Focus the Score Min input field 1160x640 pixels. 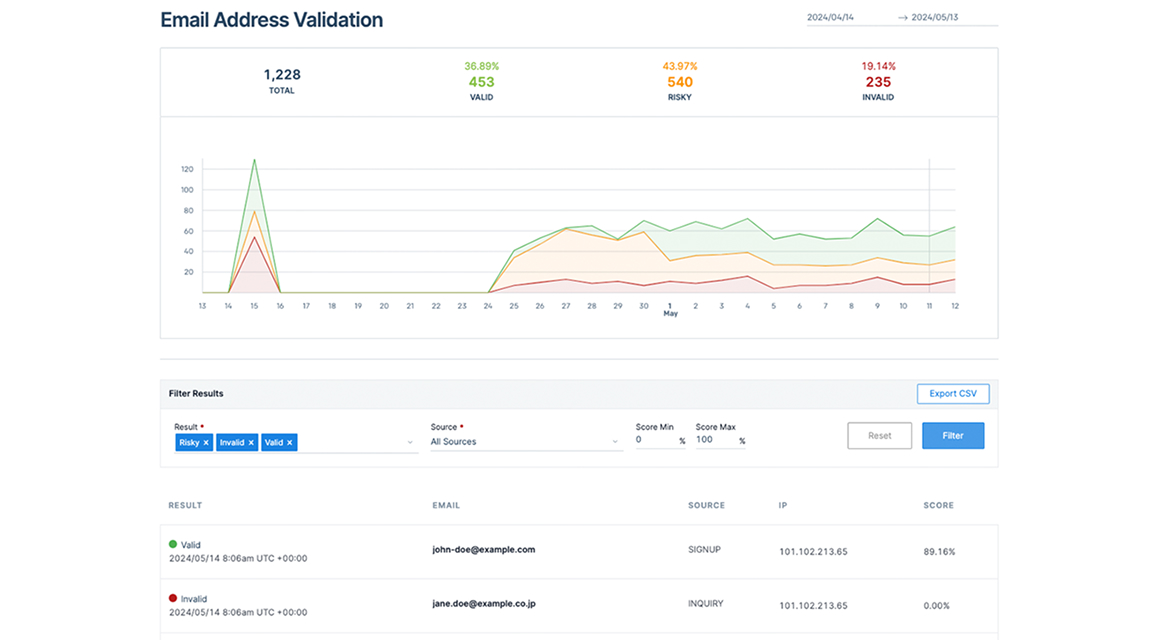coord(655,440)
